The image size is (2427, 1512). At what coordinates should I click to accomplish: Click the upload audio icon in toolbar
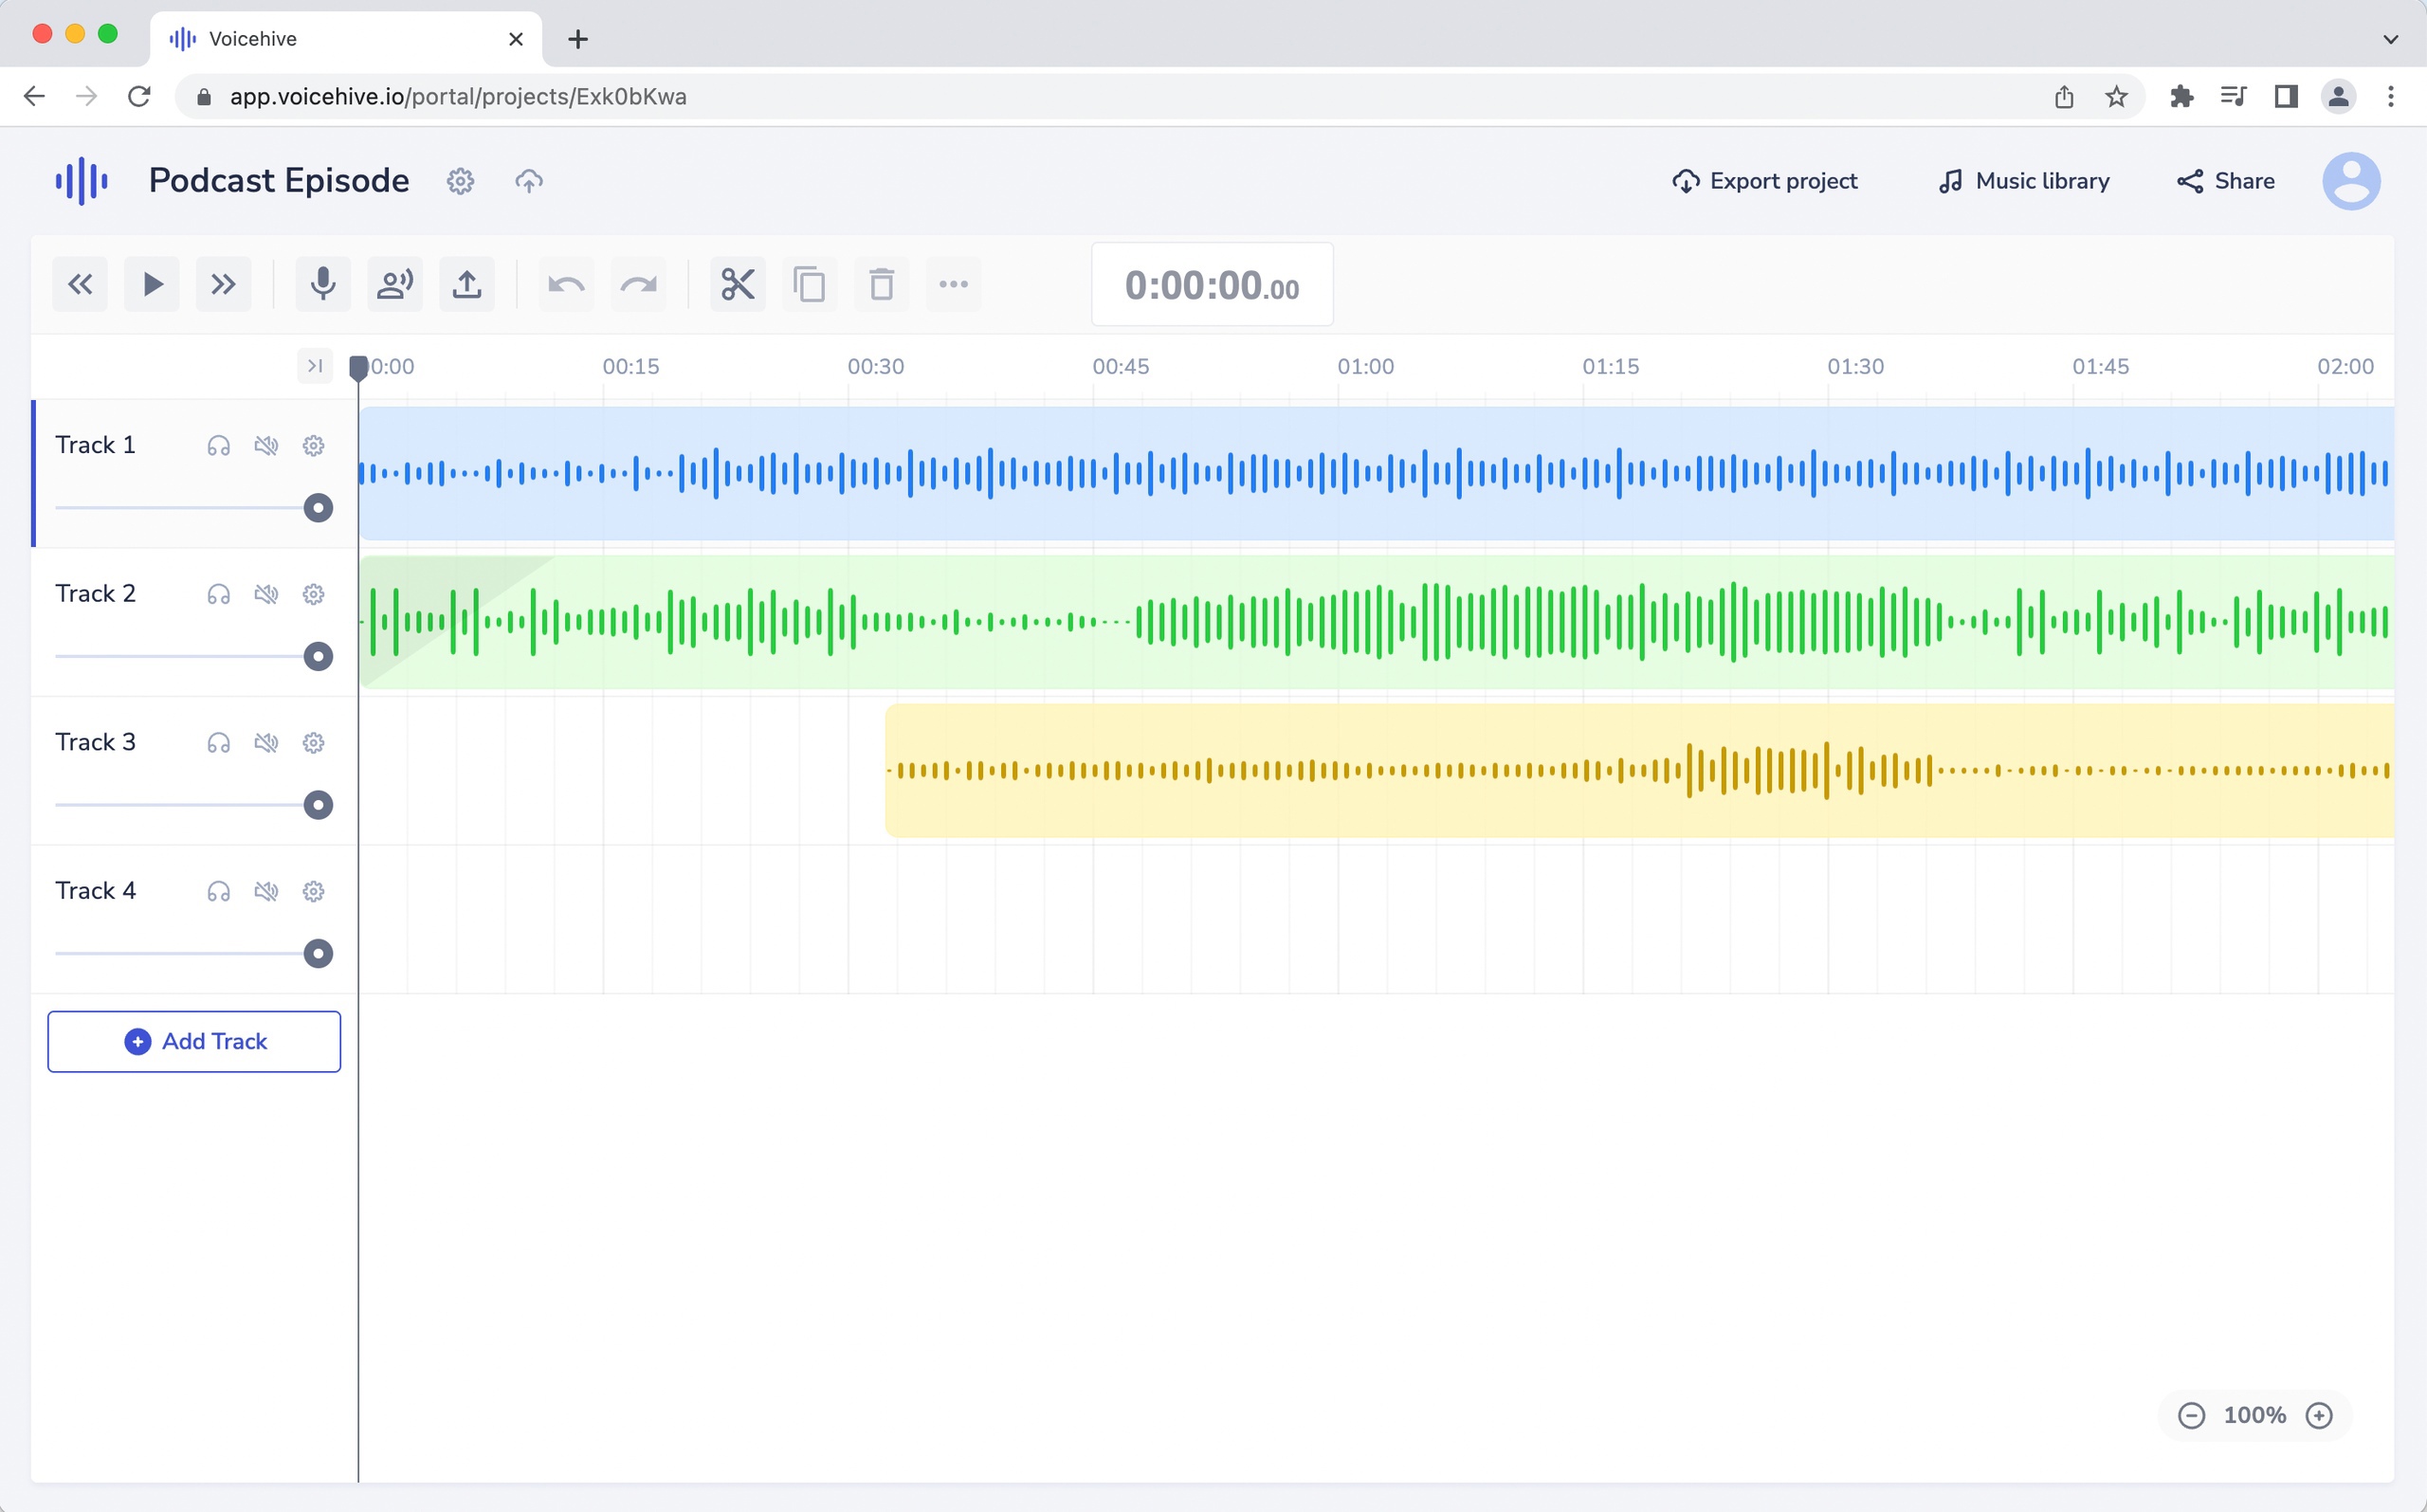pyautogui.click(x=467, y=285)
